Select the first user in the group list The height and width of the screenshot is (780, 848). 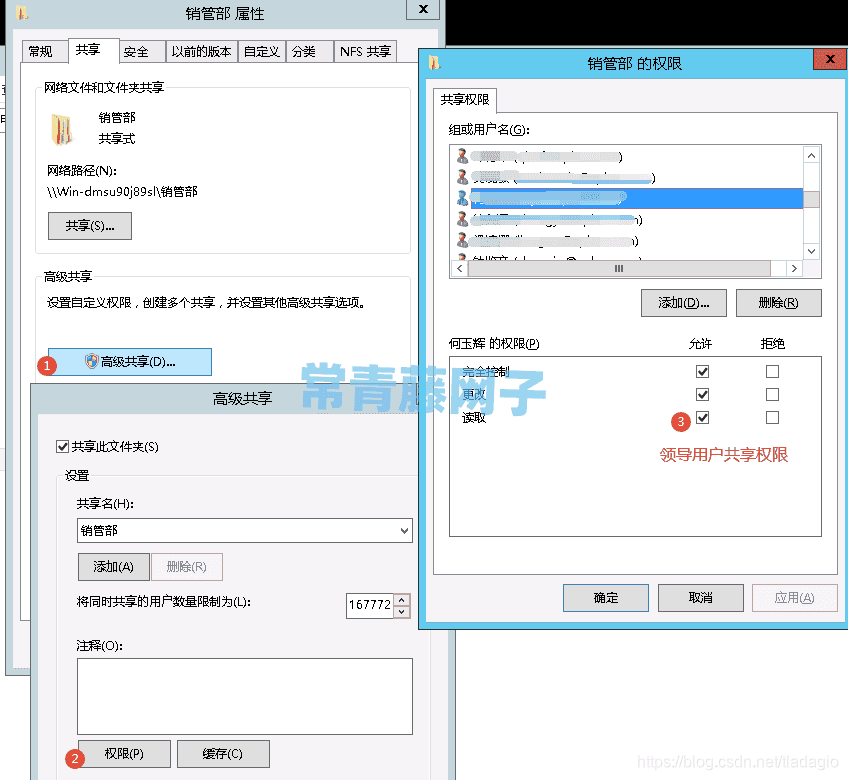pos(627,157)
